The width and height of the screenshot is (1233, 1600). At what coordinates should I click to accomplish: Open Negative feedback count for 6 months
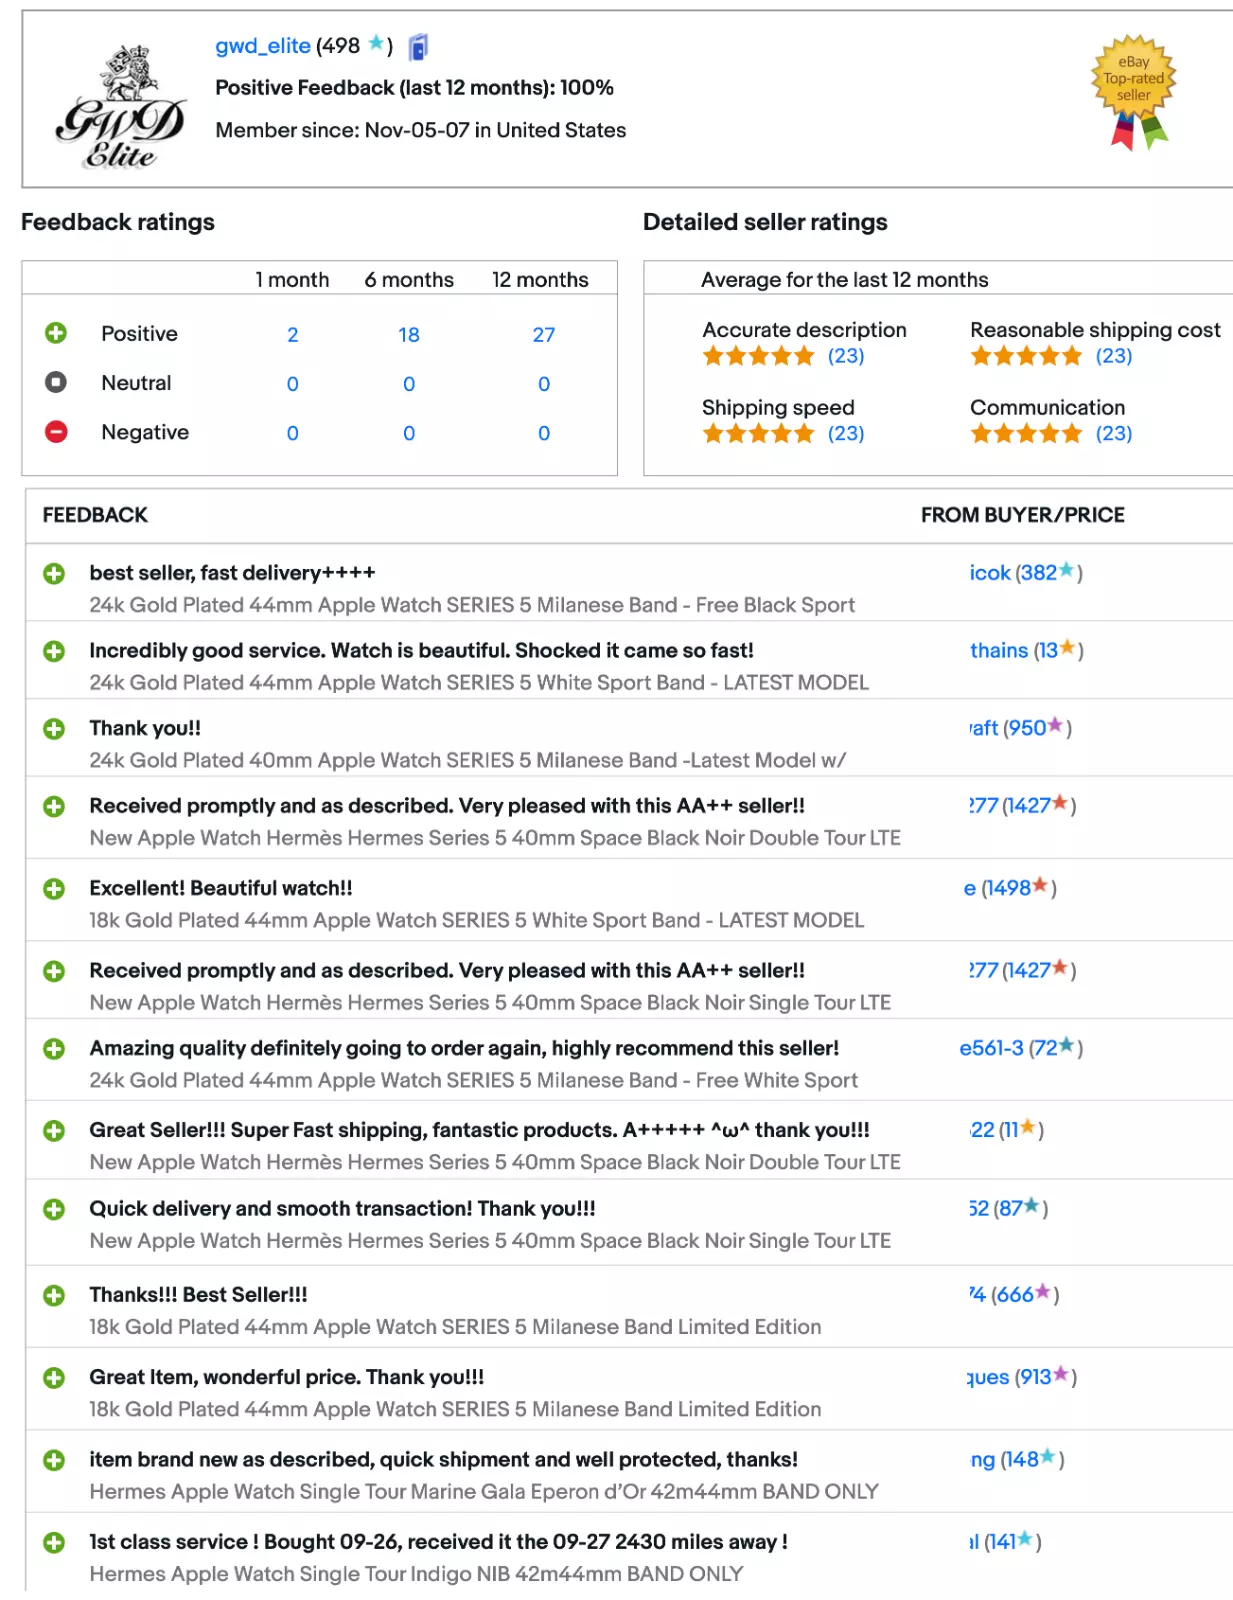pyautogui.click(x=409, y=433)
